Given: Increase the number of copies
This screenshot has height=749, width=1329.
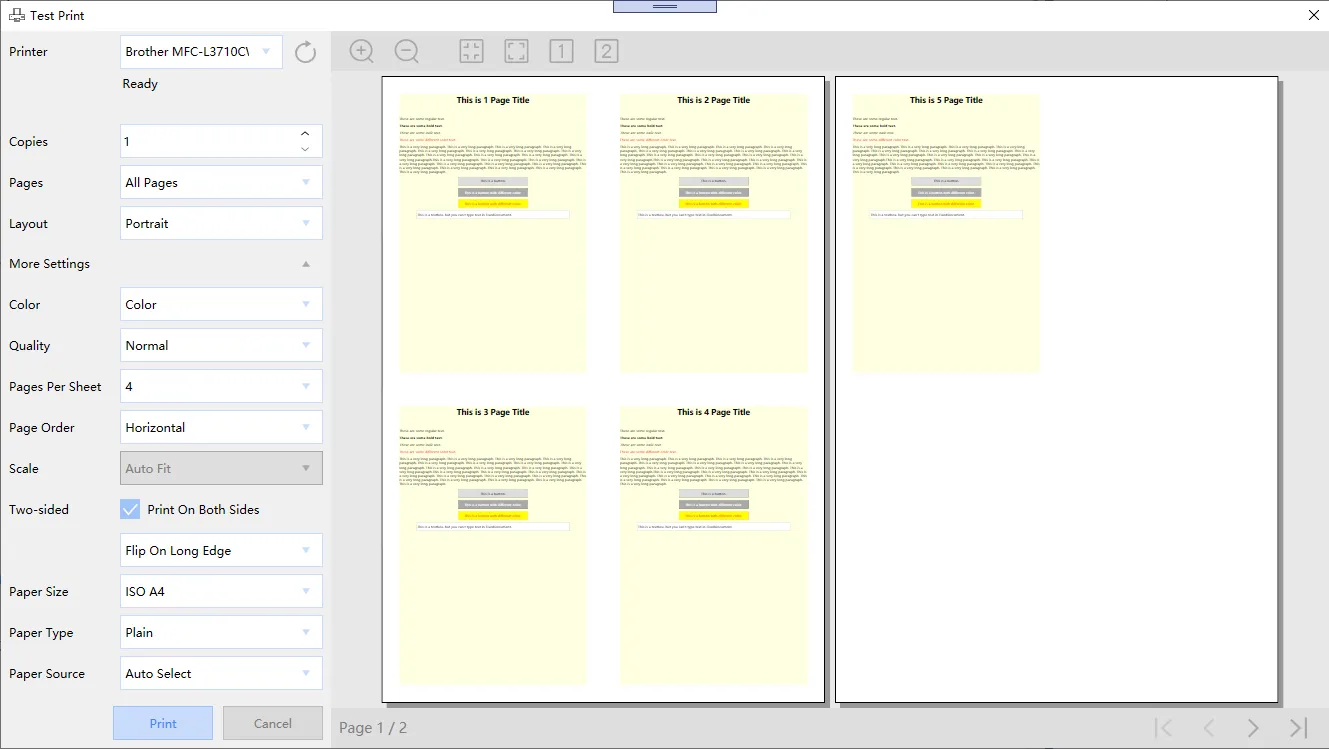Looking at the screenshot, I should click(x=305, y=134).
